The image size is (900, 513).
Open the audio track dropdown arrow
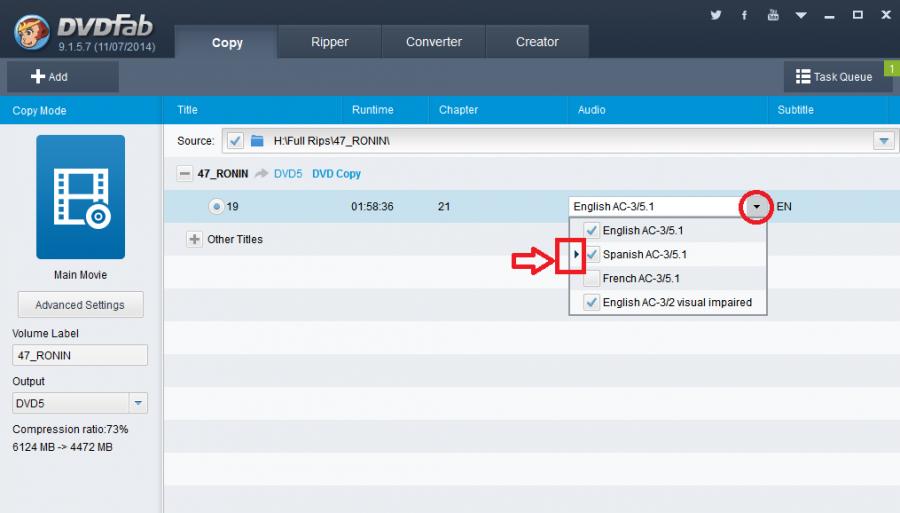coord(756,207)
